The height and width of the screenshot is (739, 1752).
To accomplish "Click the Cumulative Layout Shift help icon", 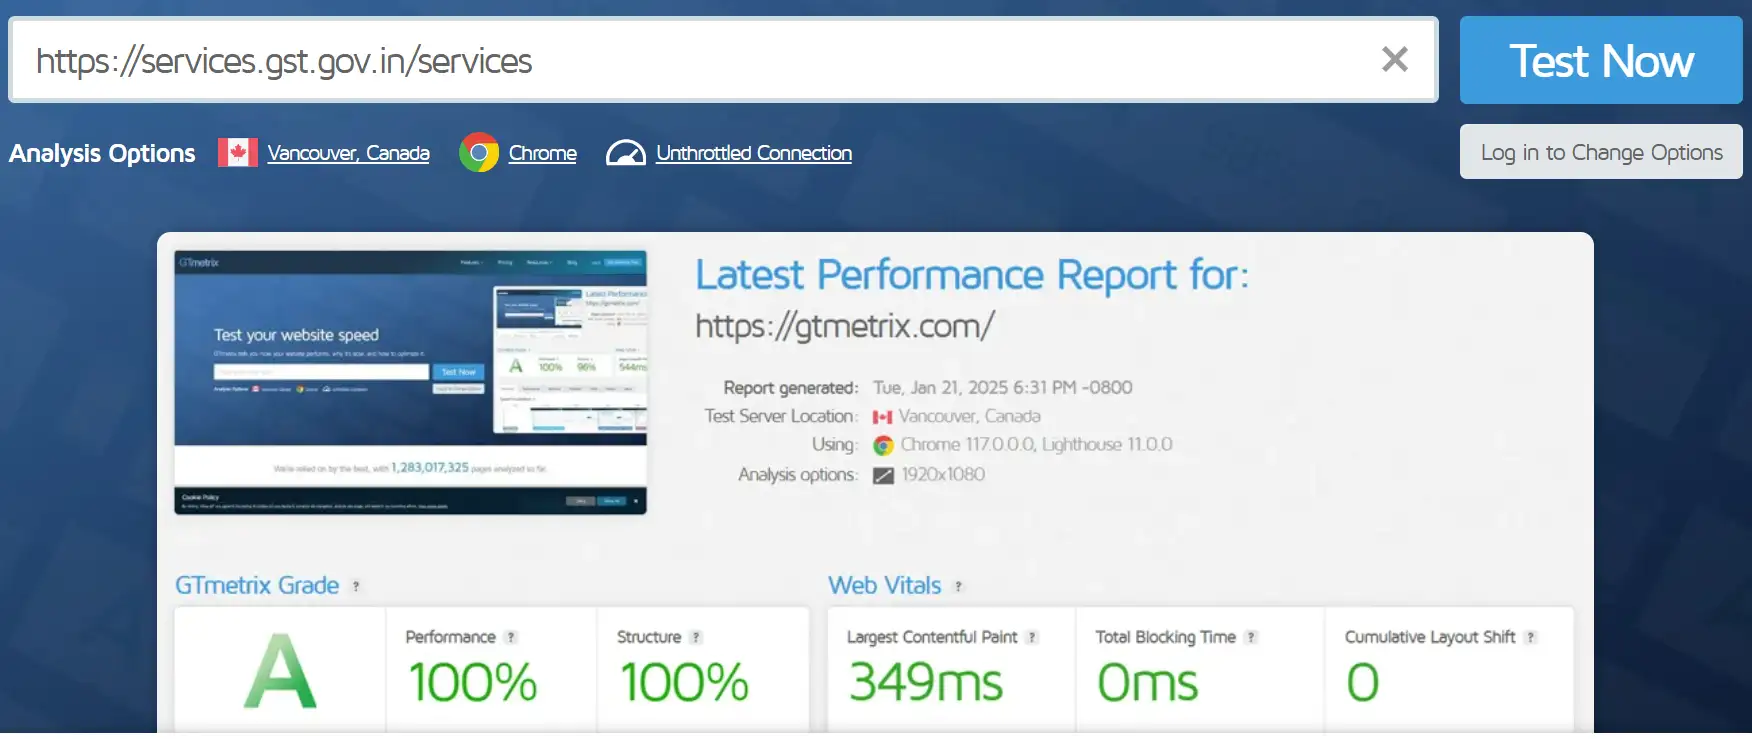I will pos(1530,637).
